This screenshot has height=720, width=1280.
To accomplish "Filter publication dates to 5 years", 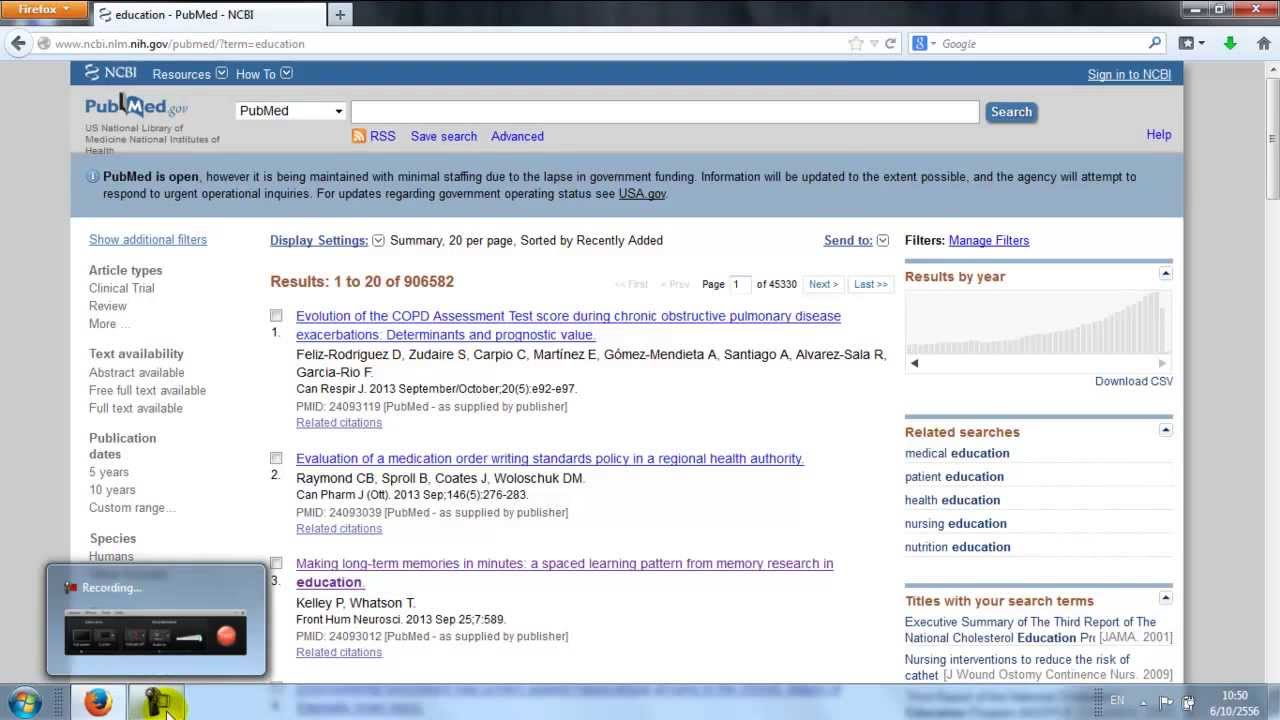I will click(x=109, y=472).
